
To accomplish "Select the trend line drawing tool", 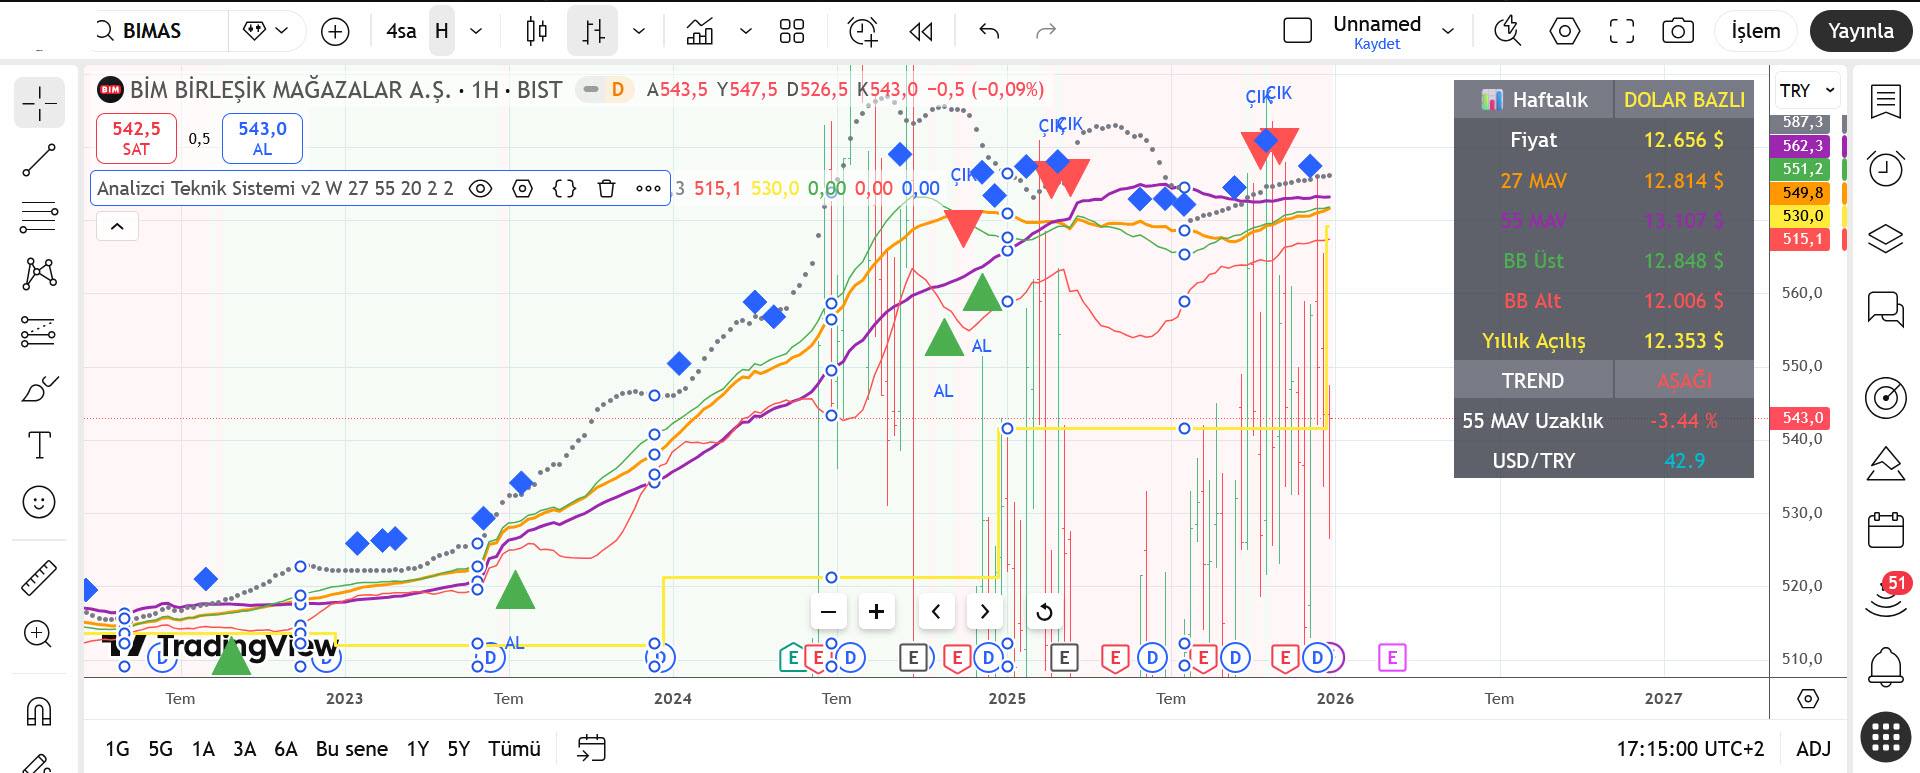I will (x=39, y=160).
